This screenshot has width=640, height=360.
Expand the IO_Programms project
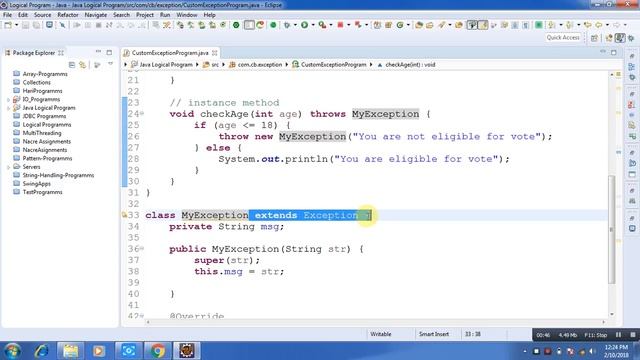pos(8,100)
